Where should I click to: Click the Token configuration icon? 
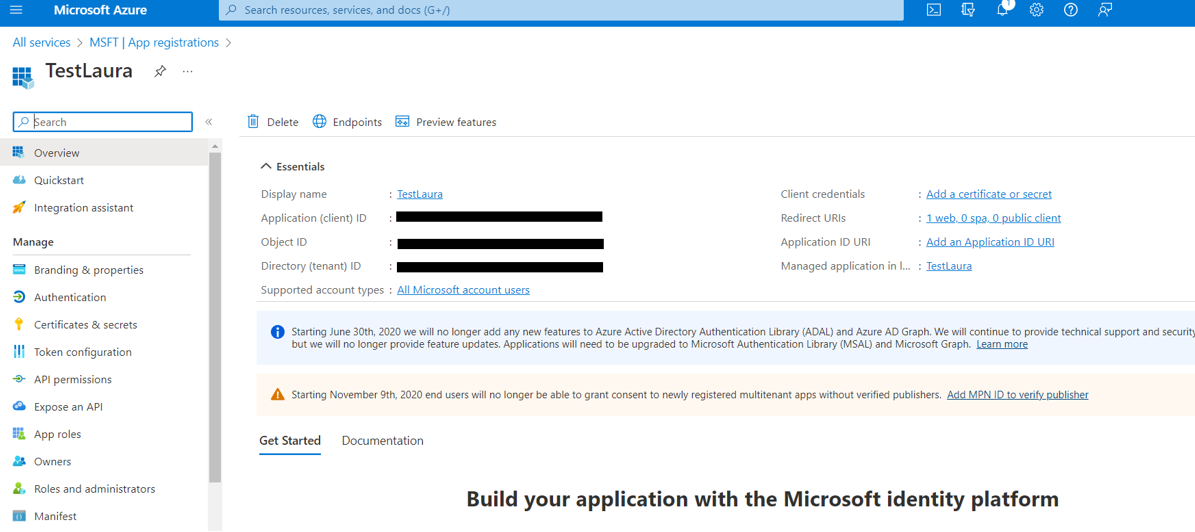[x=20, y=352]
